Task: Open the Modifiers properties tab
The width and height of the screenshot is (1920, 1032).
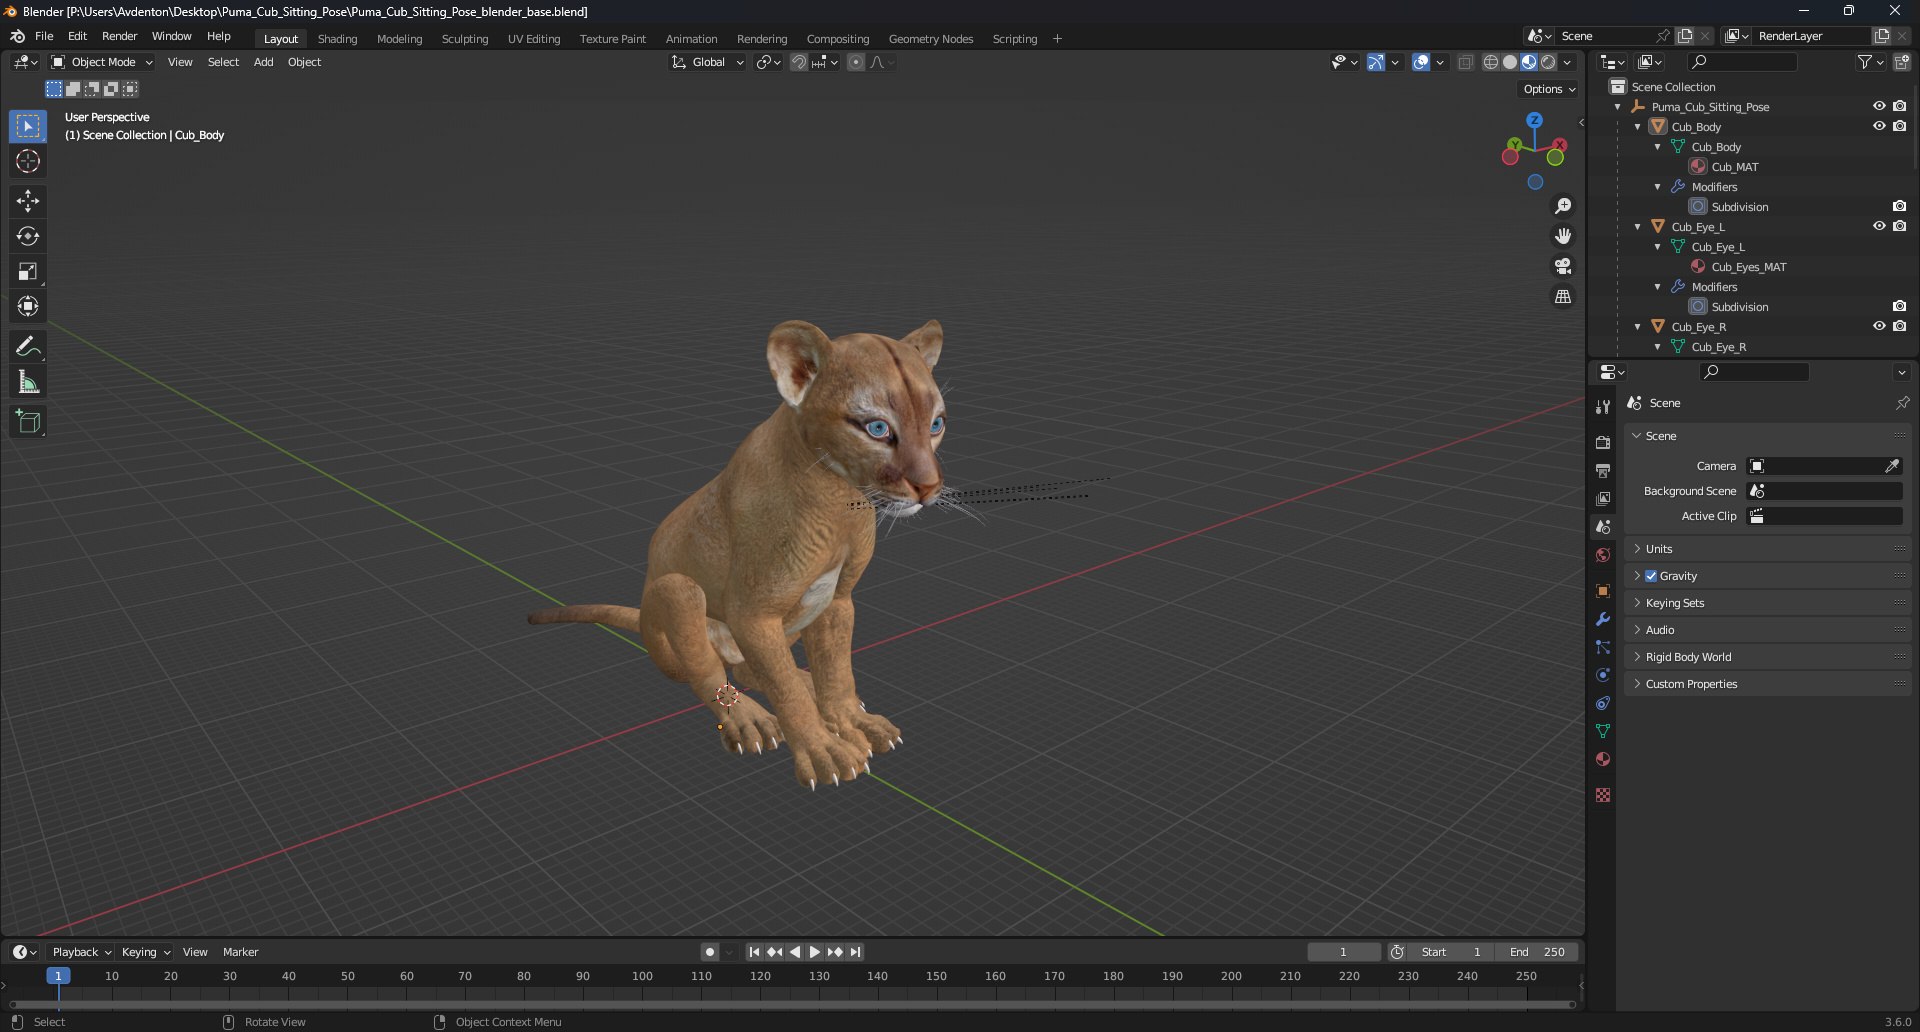Action: coord(1603,619)
